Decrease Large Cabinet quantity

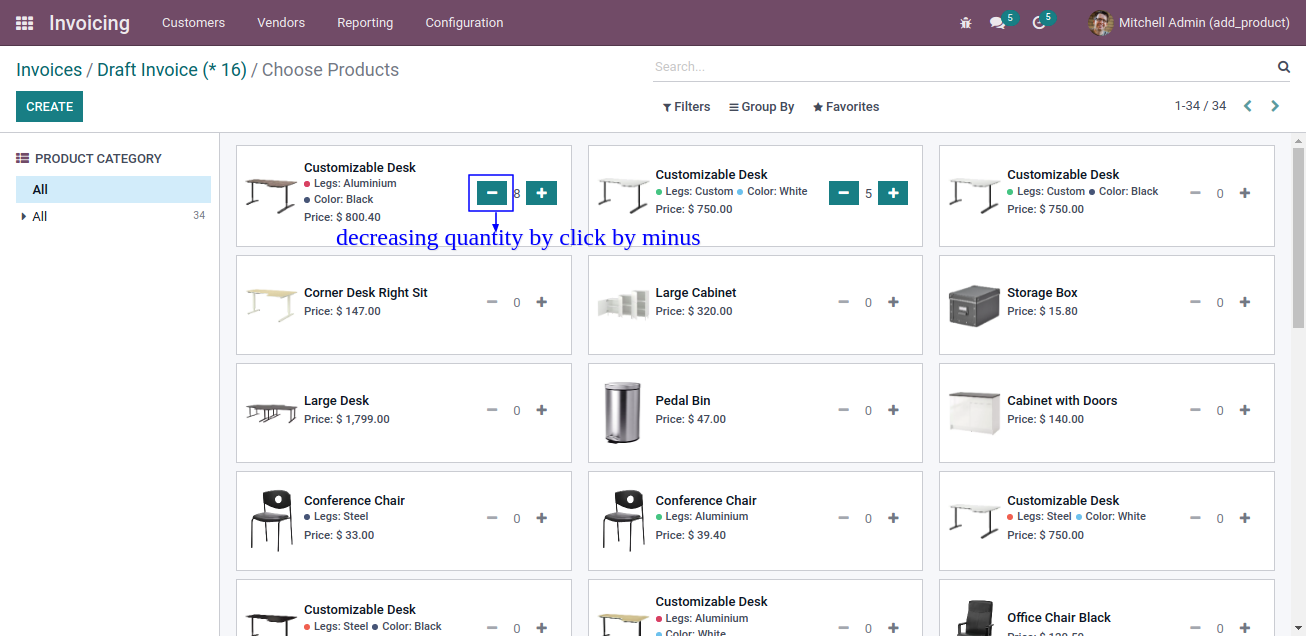click(844, 302)
